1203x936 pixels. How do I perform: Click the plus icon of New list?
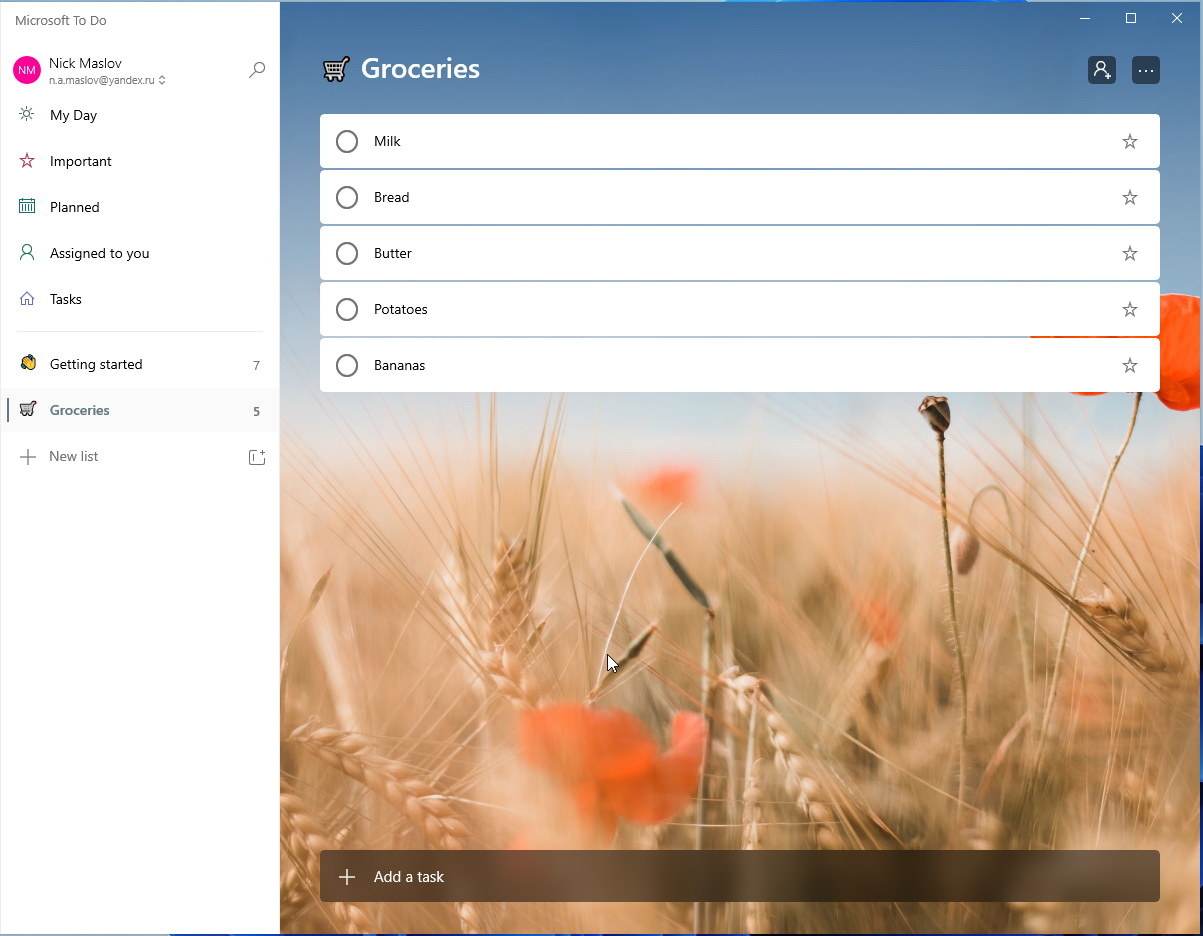[28, 457]
